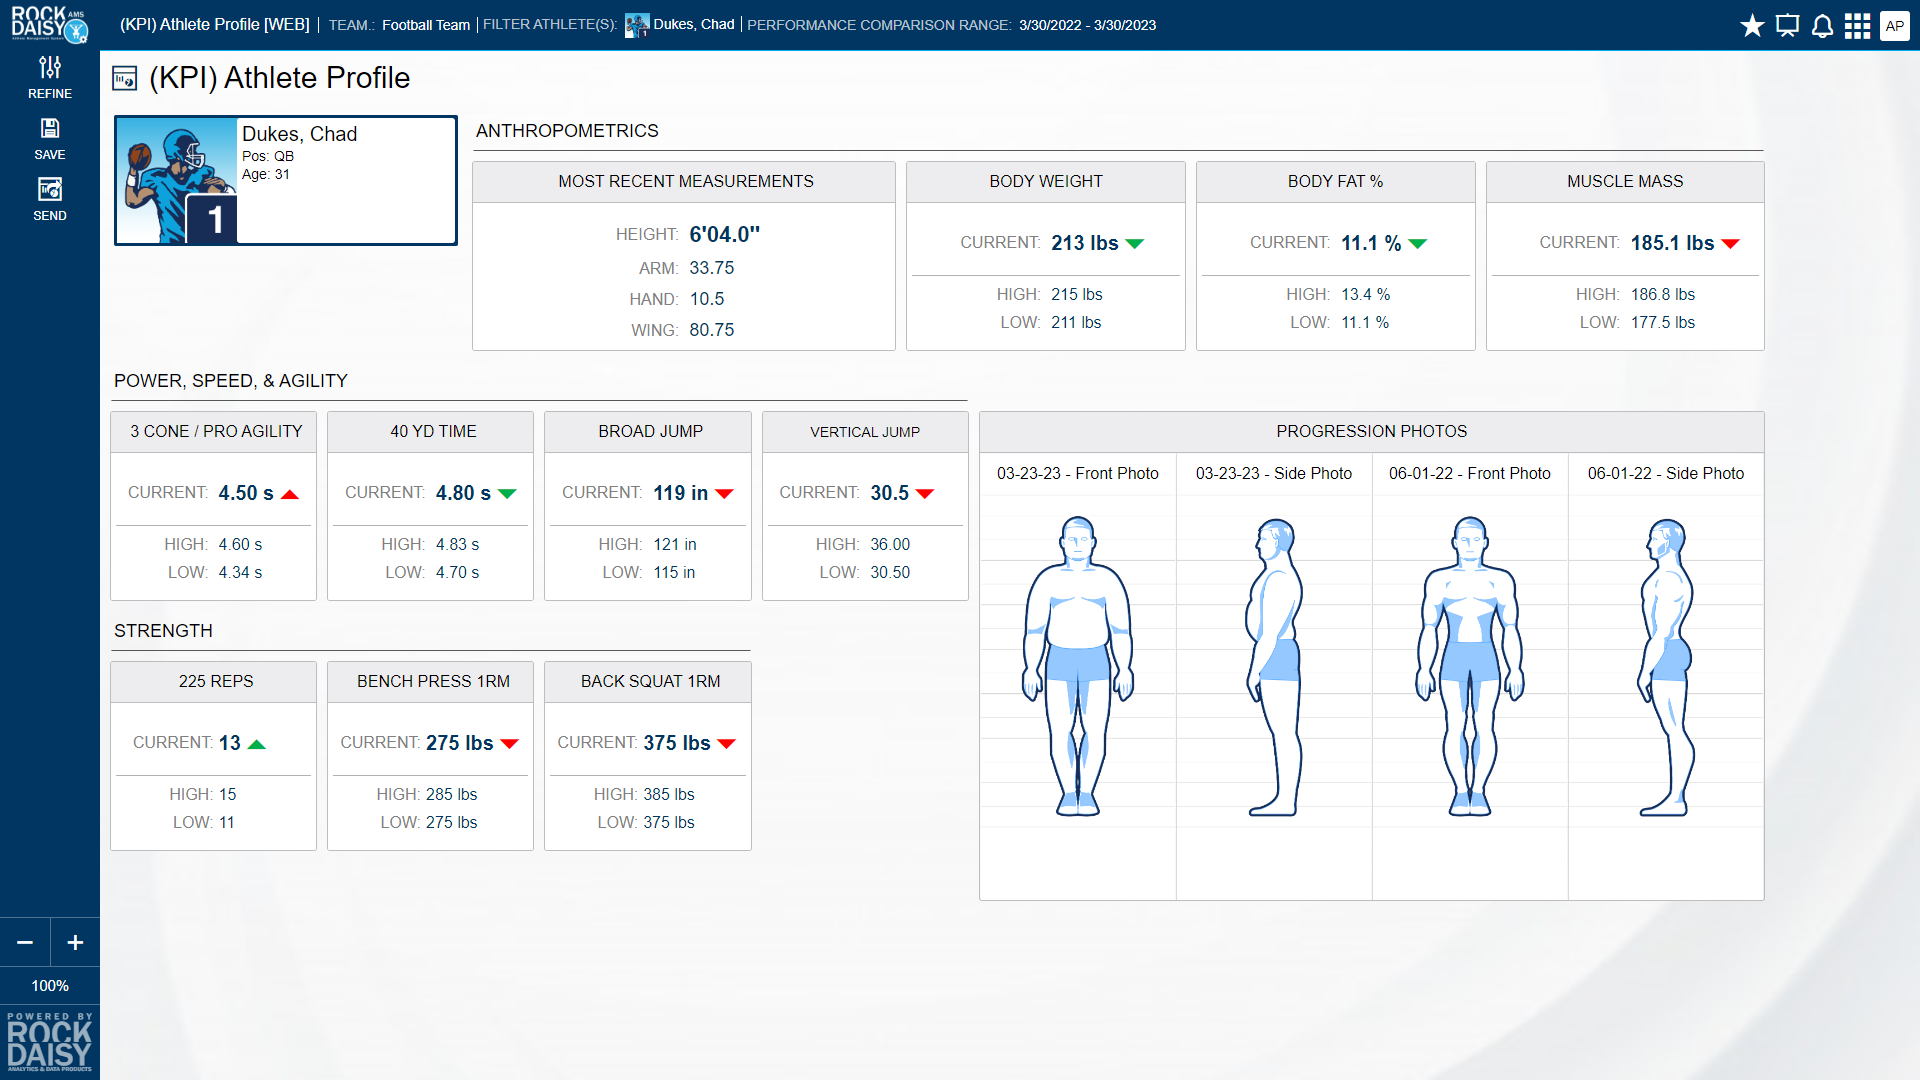Click the AP user avatar

(x=1894, y=26)
